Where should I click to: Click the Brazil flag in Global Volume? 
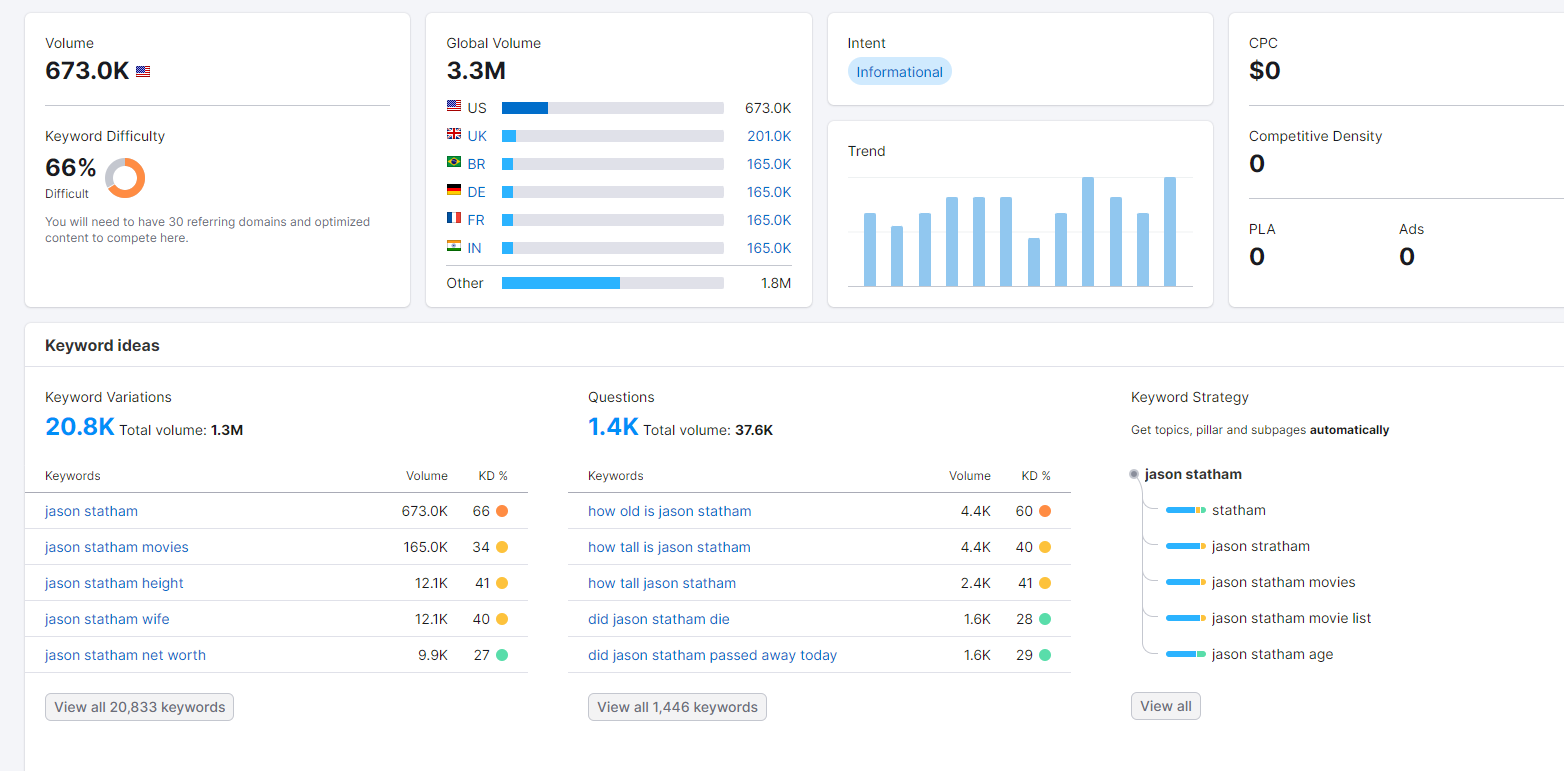[454, 163]
